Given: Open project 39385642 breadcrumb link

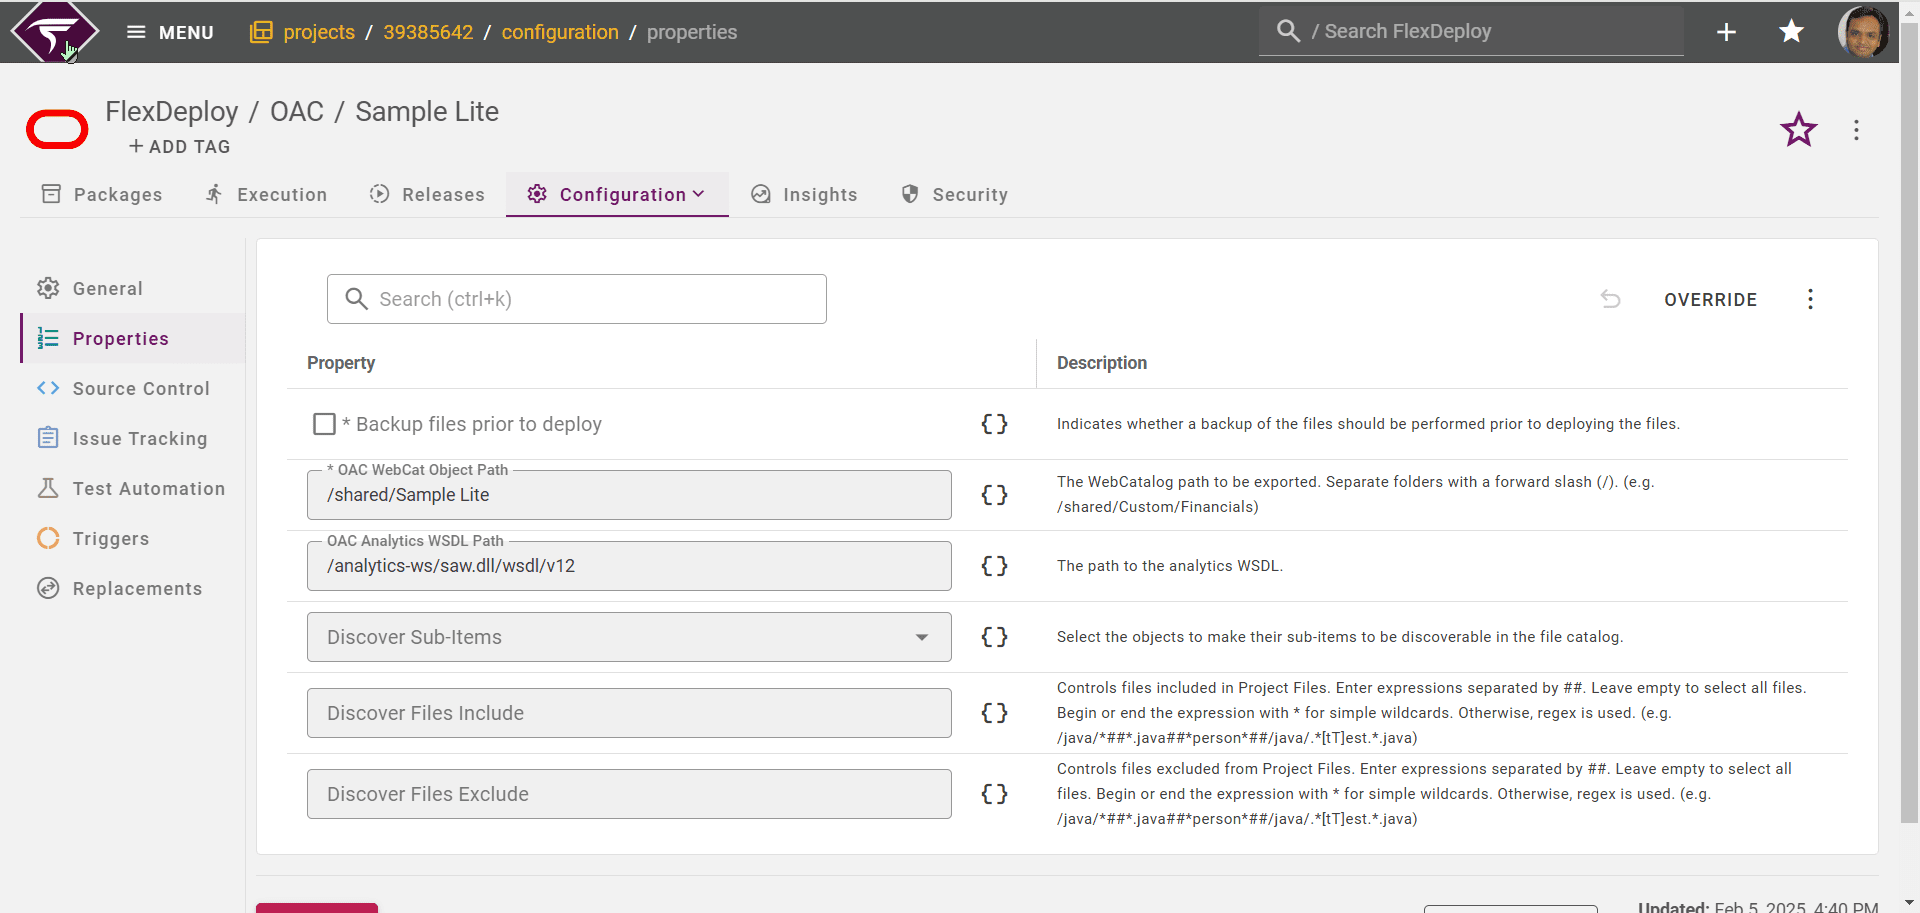Looking at the screenshot, I should point(428,32).
